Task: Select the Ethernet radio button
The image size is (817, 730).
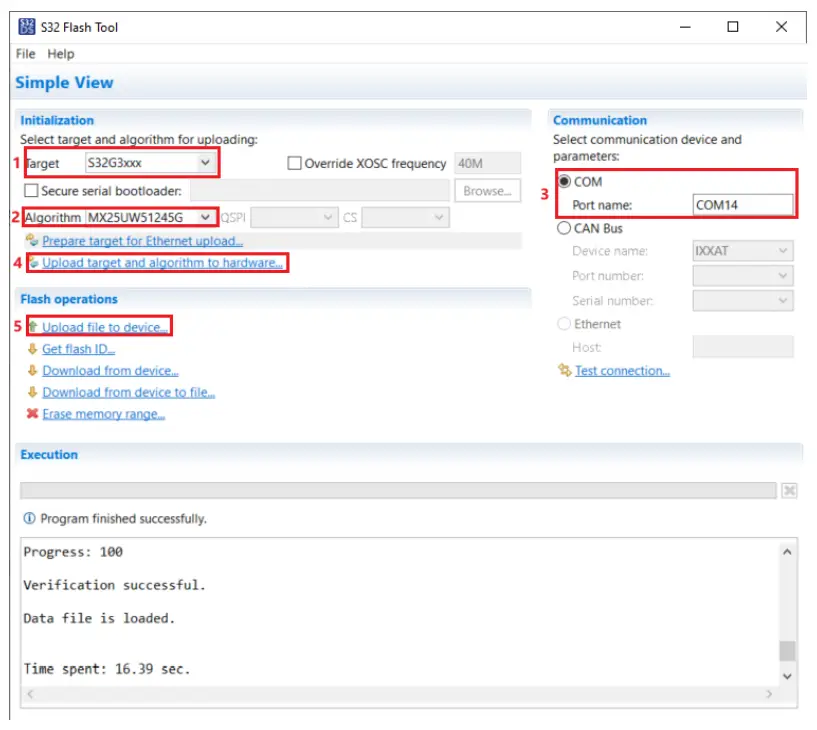Action: coord(564,324)
